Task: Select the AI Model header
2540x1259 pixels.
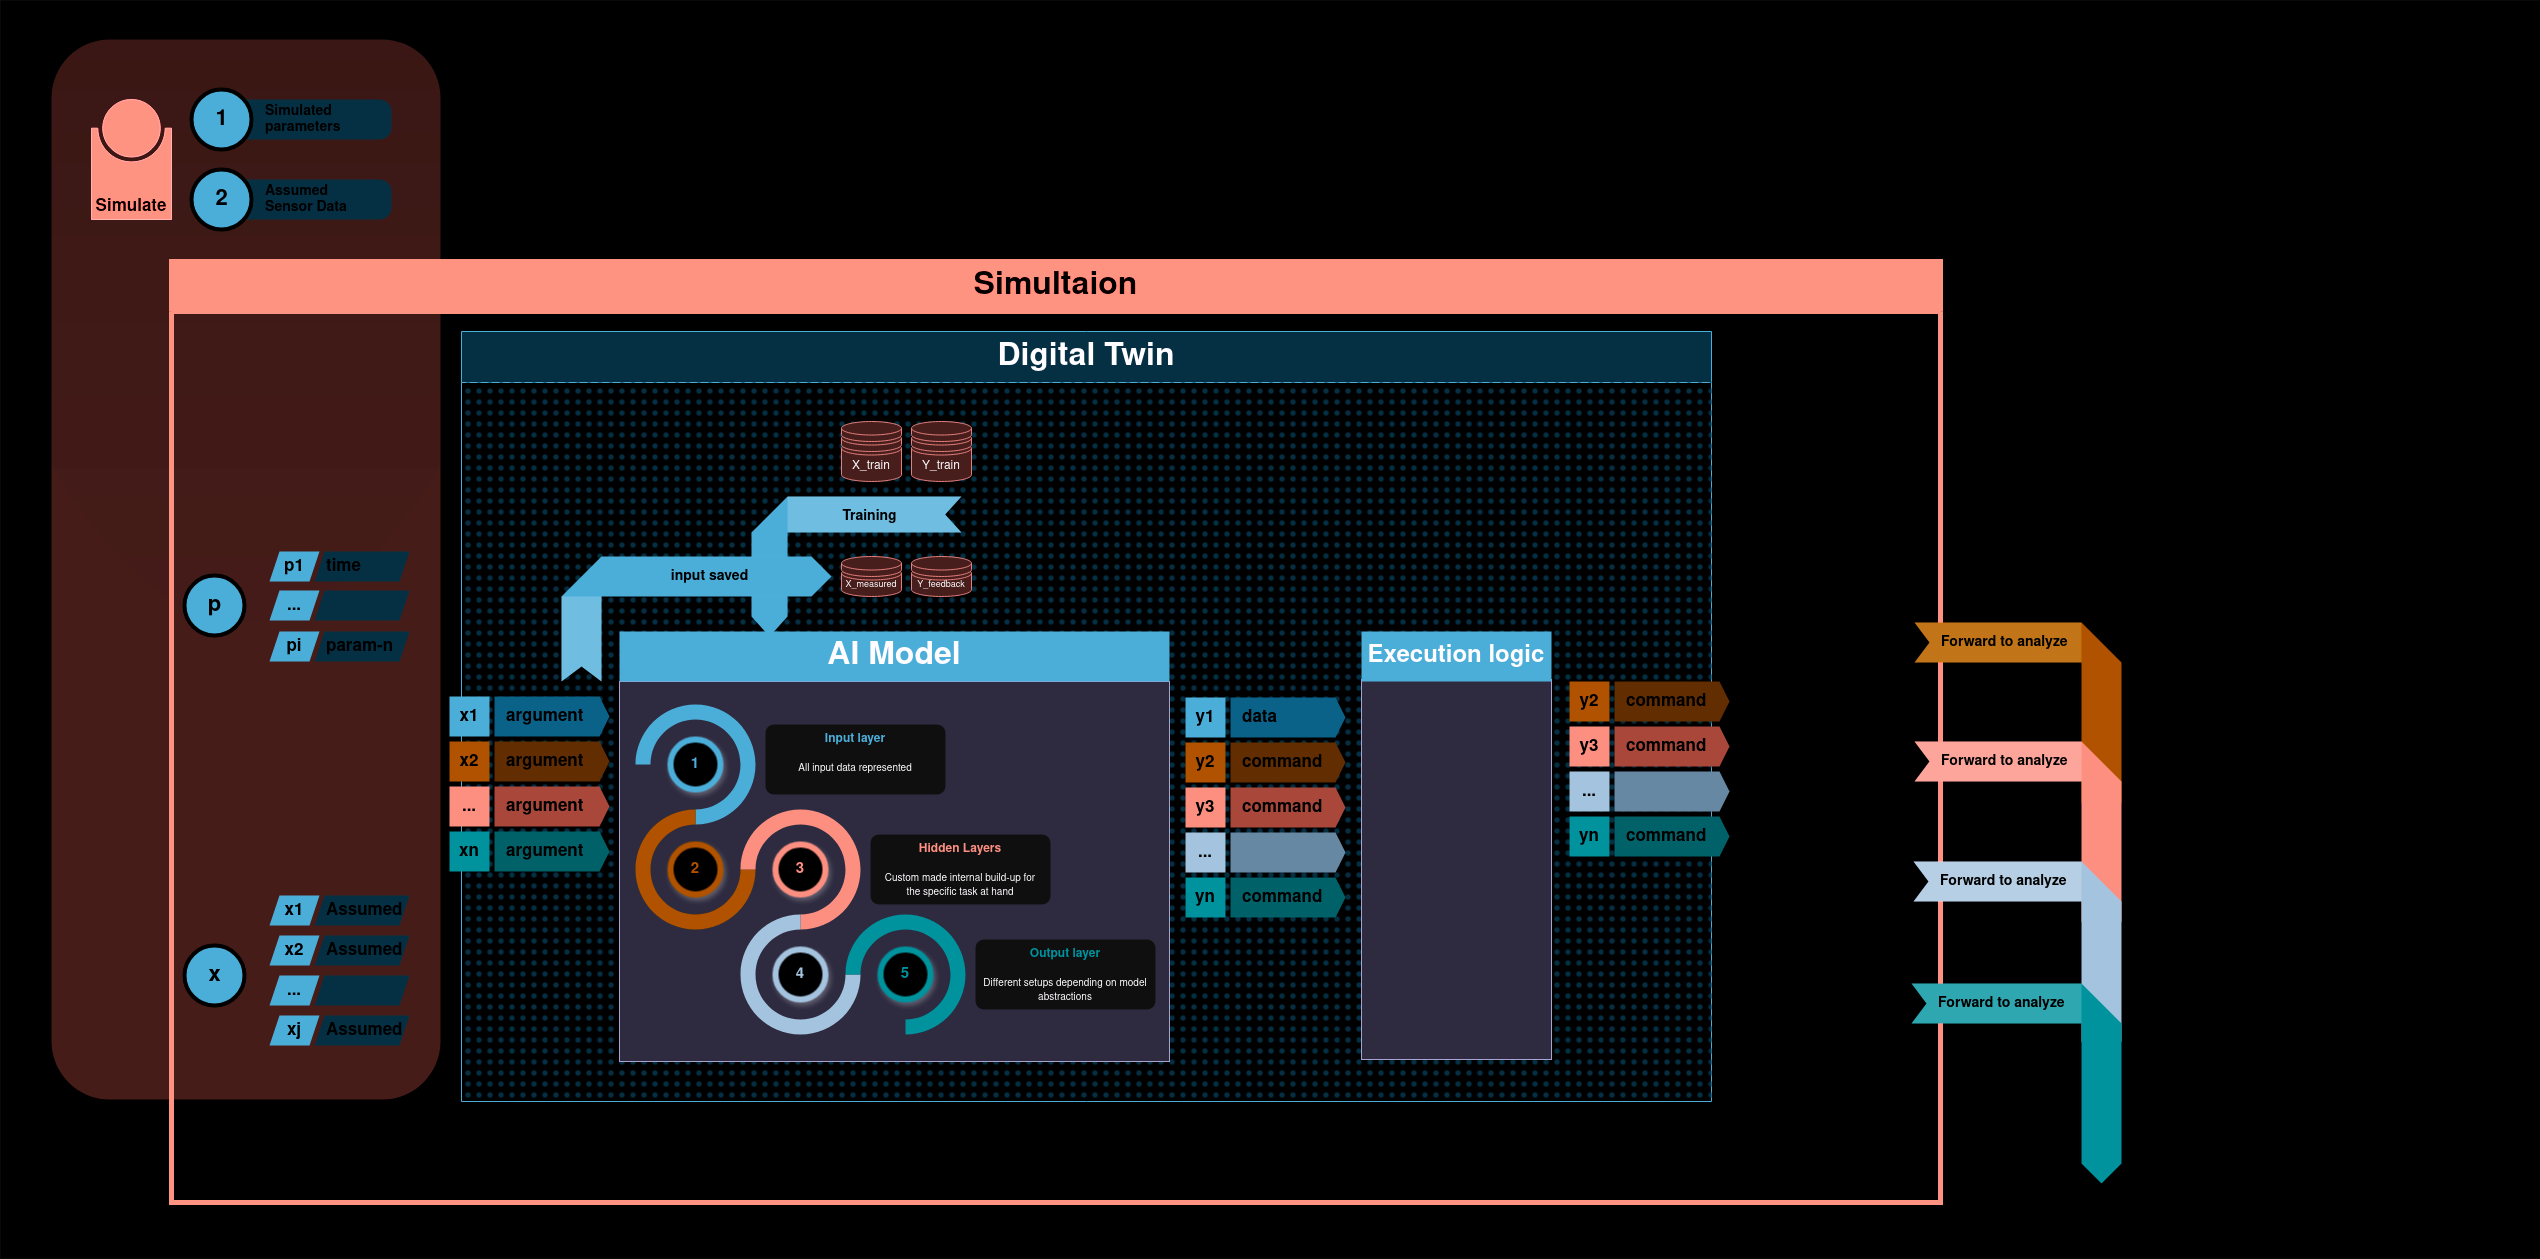Action: pyautogui.click(x=893, y=654)
